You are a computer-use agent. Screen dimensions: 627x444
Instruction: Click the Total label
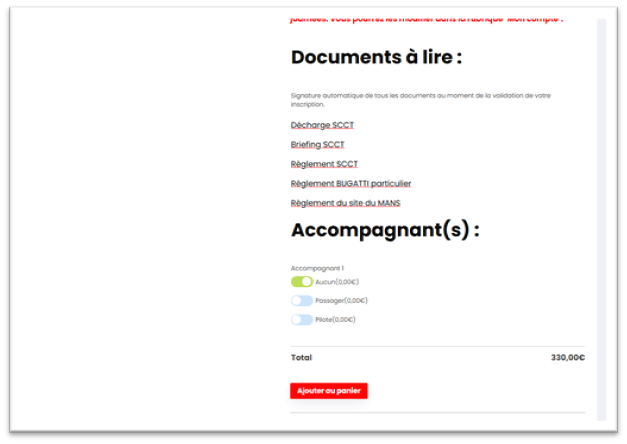[x=302, y=357]
